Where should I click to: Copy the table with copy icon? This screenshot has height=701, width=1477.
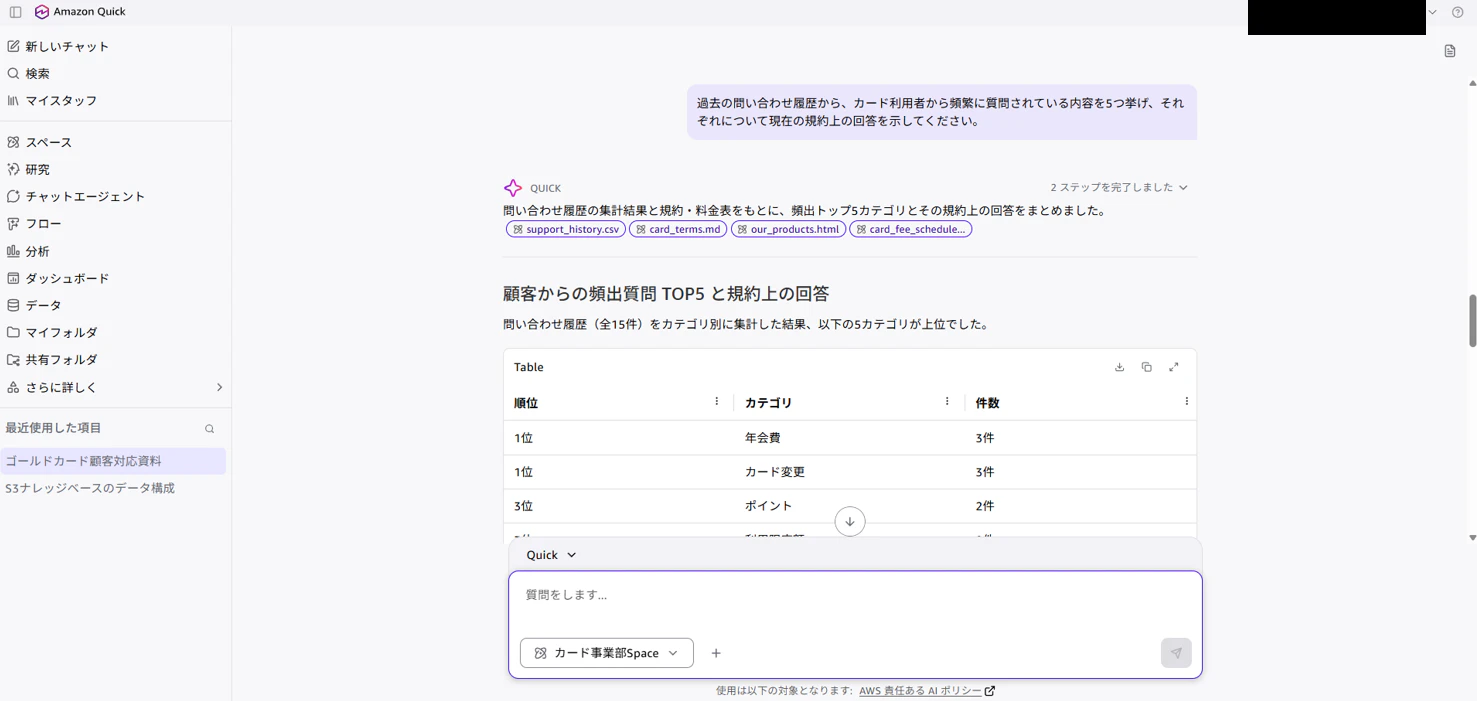point(1147,367)
